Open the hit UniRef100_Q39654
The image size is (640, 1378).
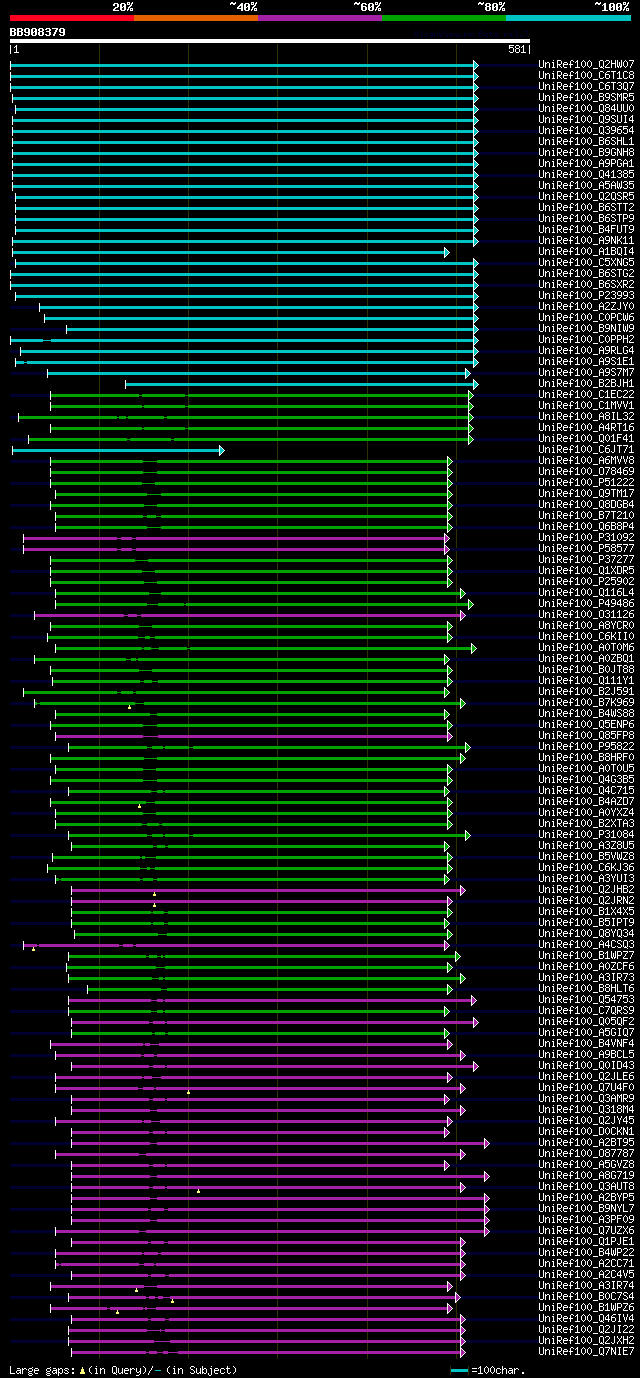click(586, 131)
